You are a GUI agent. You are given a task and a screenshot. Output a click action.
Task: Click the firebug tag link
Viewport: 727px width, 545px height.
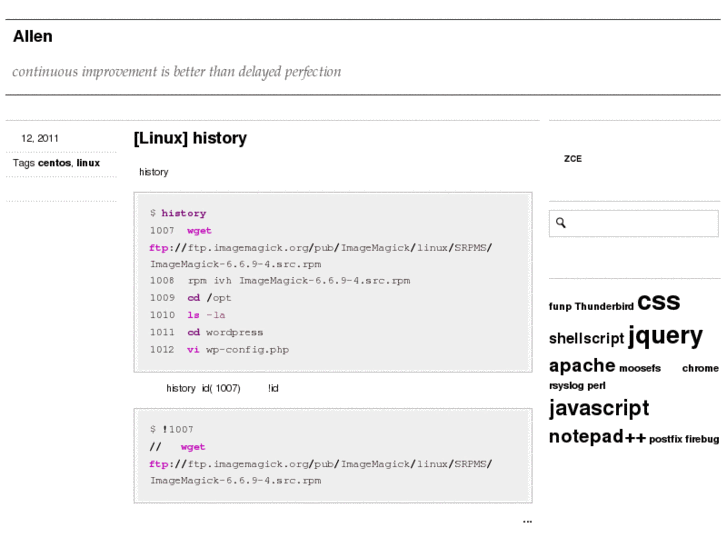pyautogui.click(x=702, y=439)
